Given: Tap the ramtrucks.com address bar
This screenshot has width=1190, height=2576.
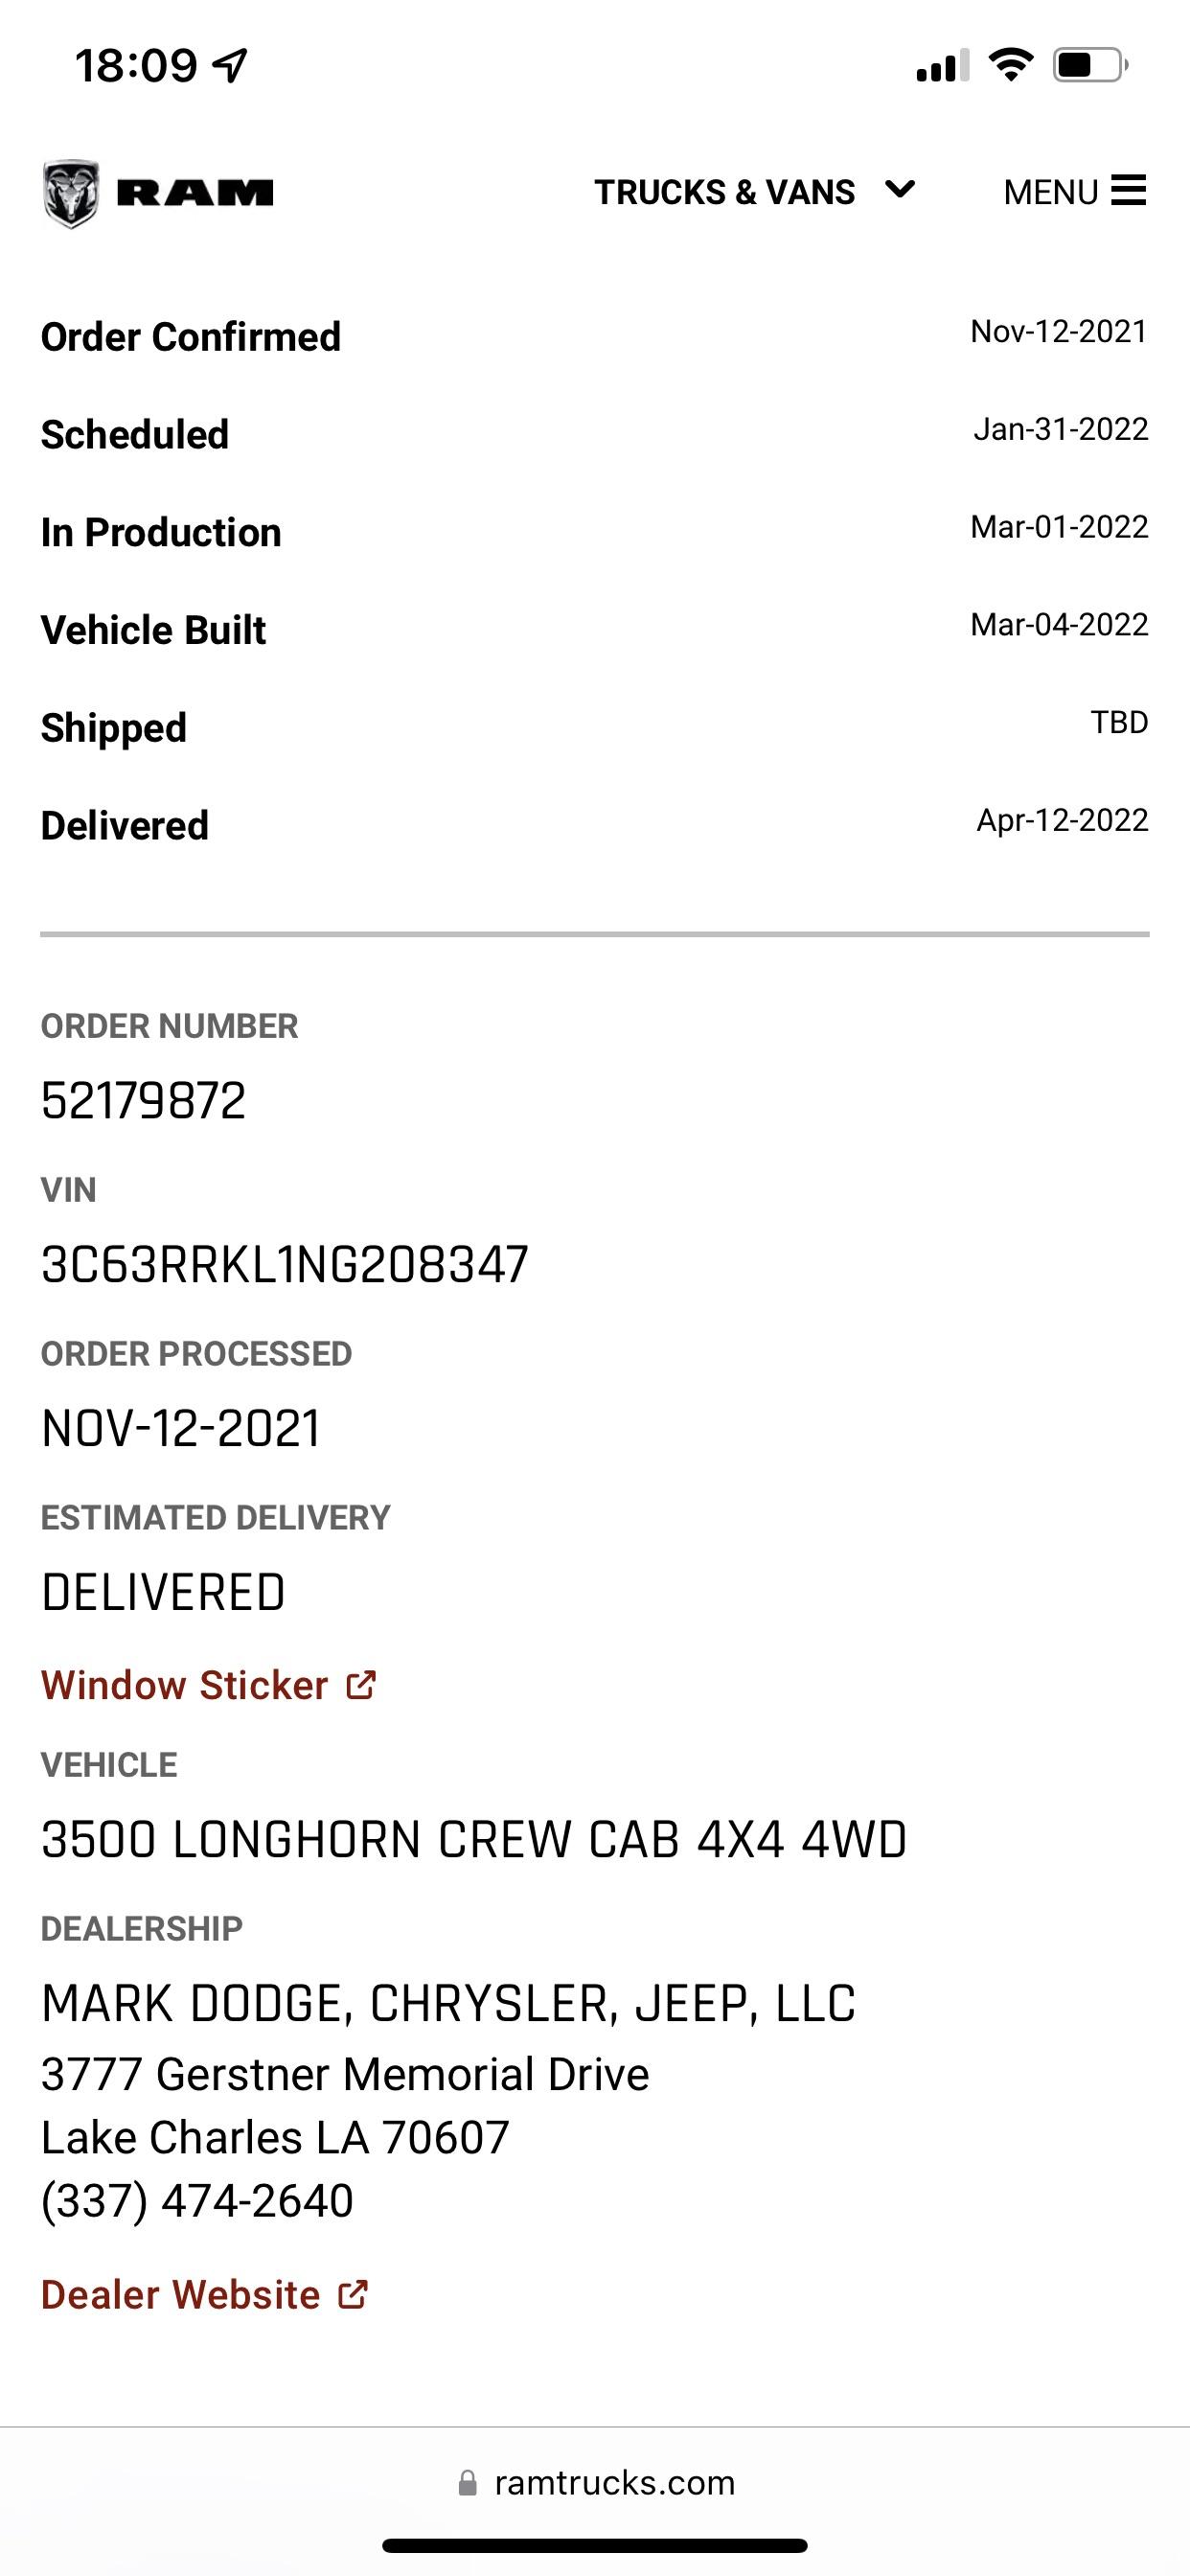Looking at the screenshot, I should (614, 2483).
